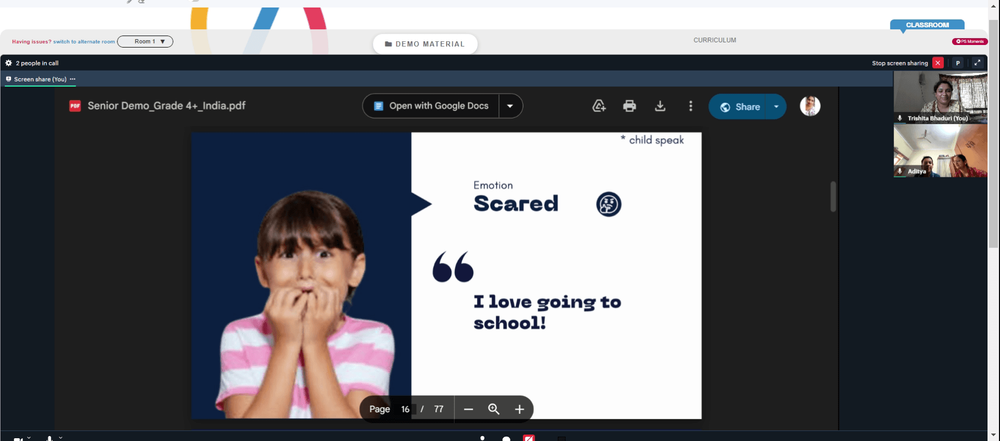This screenshot has width=1000, height=441.
Task: Click switch to alternate room link
Action: point(84,41)
